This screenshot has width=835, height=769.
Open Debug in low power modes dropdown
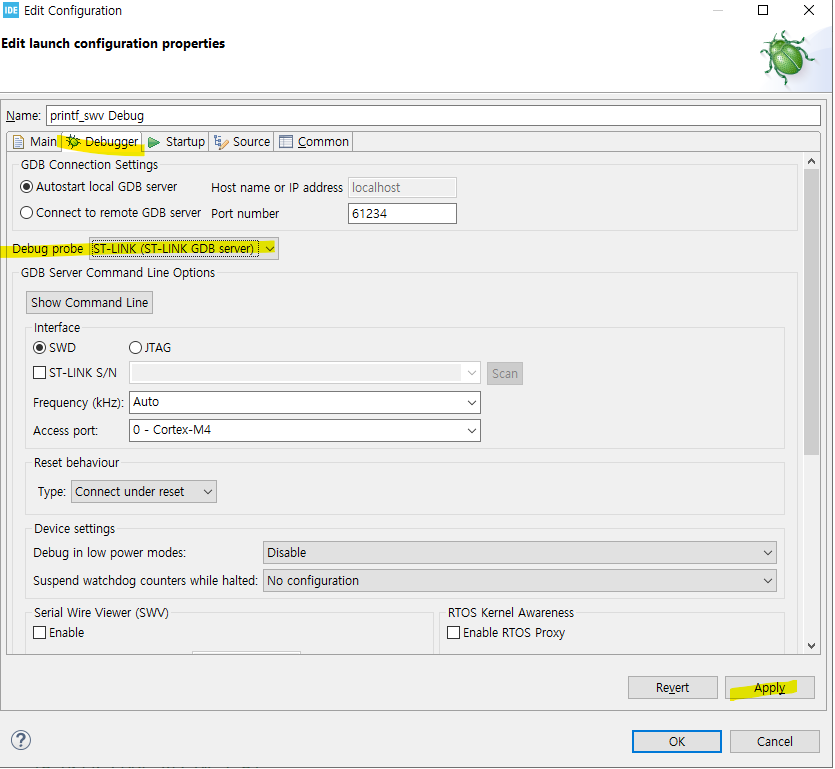tap(520, 553)
